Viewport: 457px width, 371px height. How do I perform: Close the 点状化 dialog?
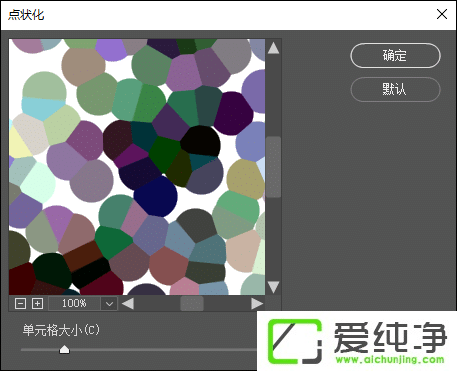(442, 14)
